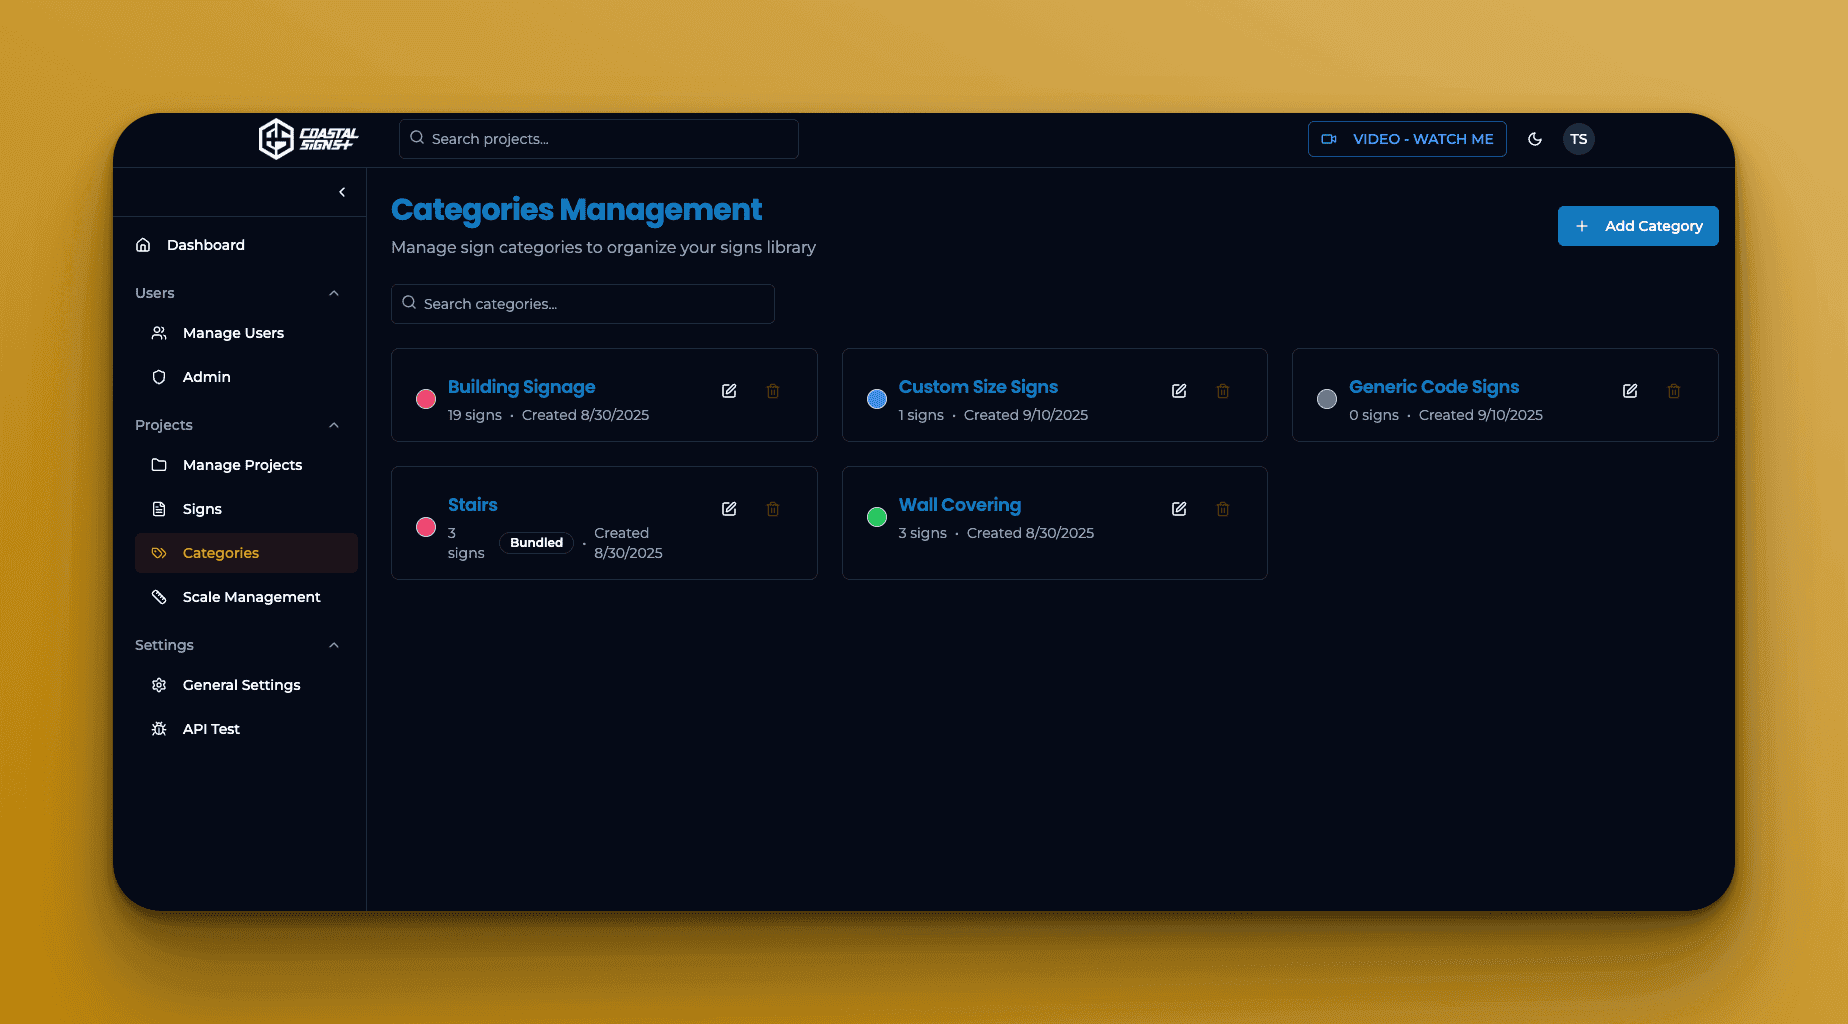Screen dimensions: 1848x1024
Task: Collapse the Settings section
Action: click(334, 645)
